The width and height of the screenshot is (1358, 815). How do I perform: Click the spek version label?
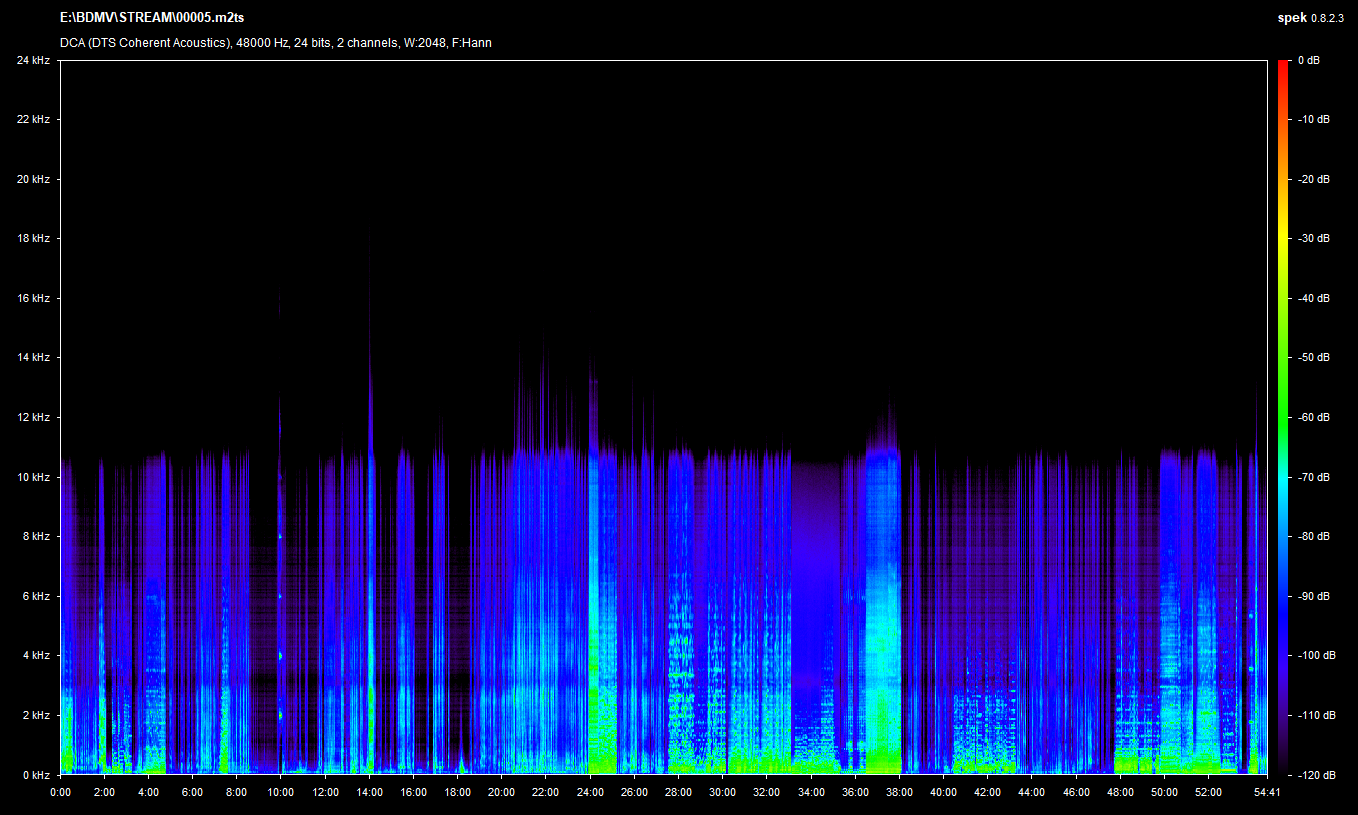[x=1310, y=17]
